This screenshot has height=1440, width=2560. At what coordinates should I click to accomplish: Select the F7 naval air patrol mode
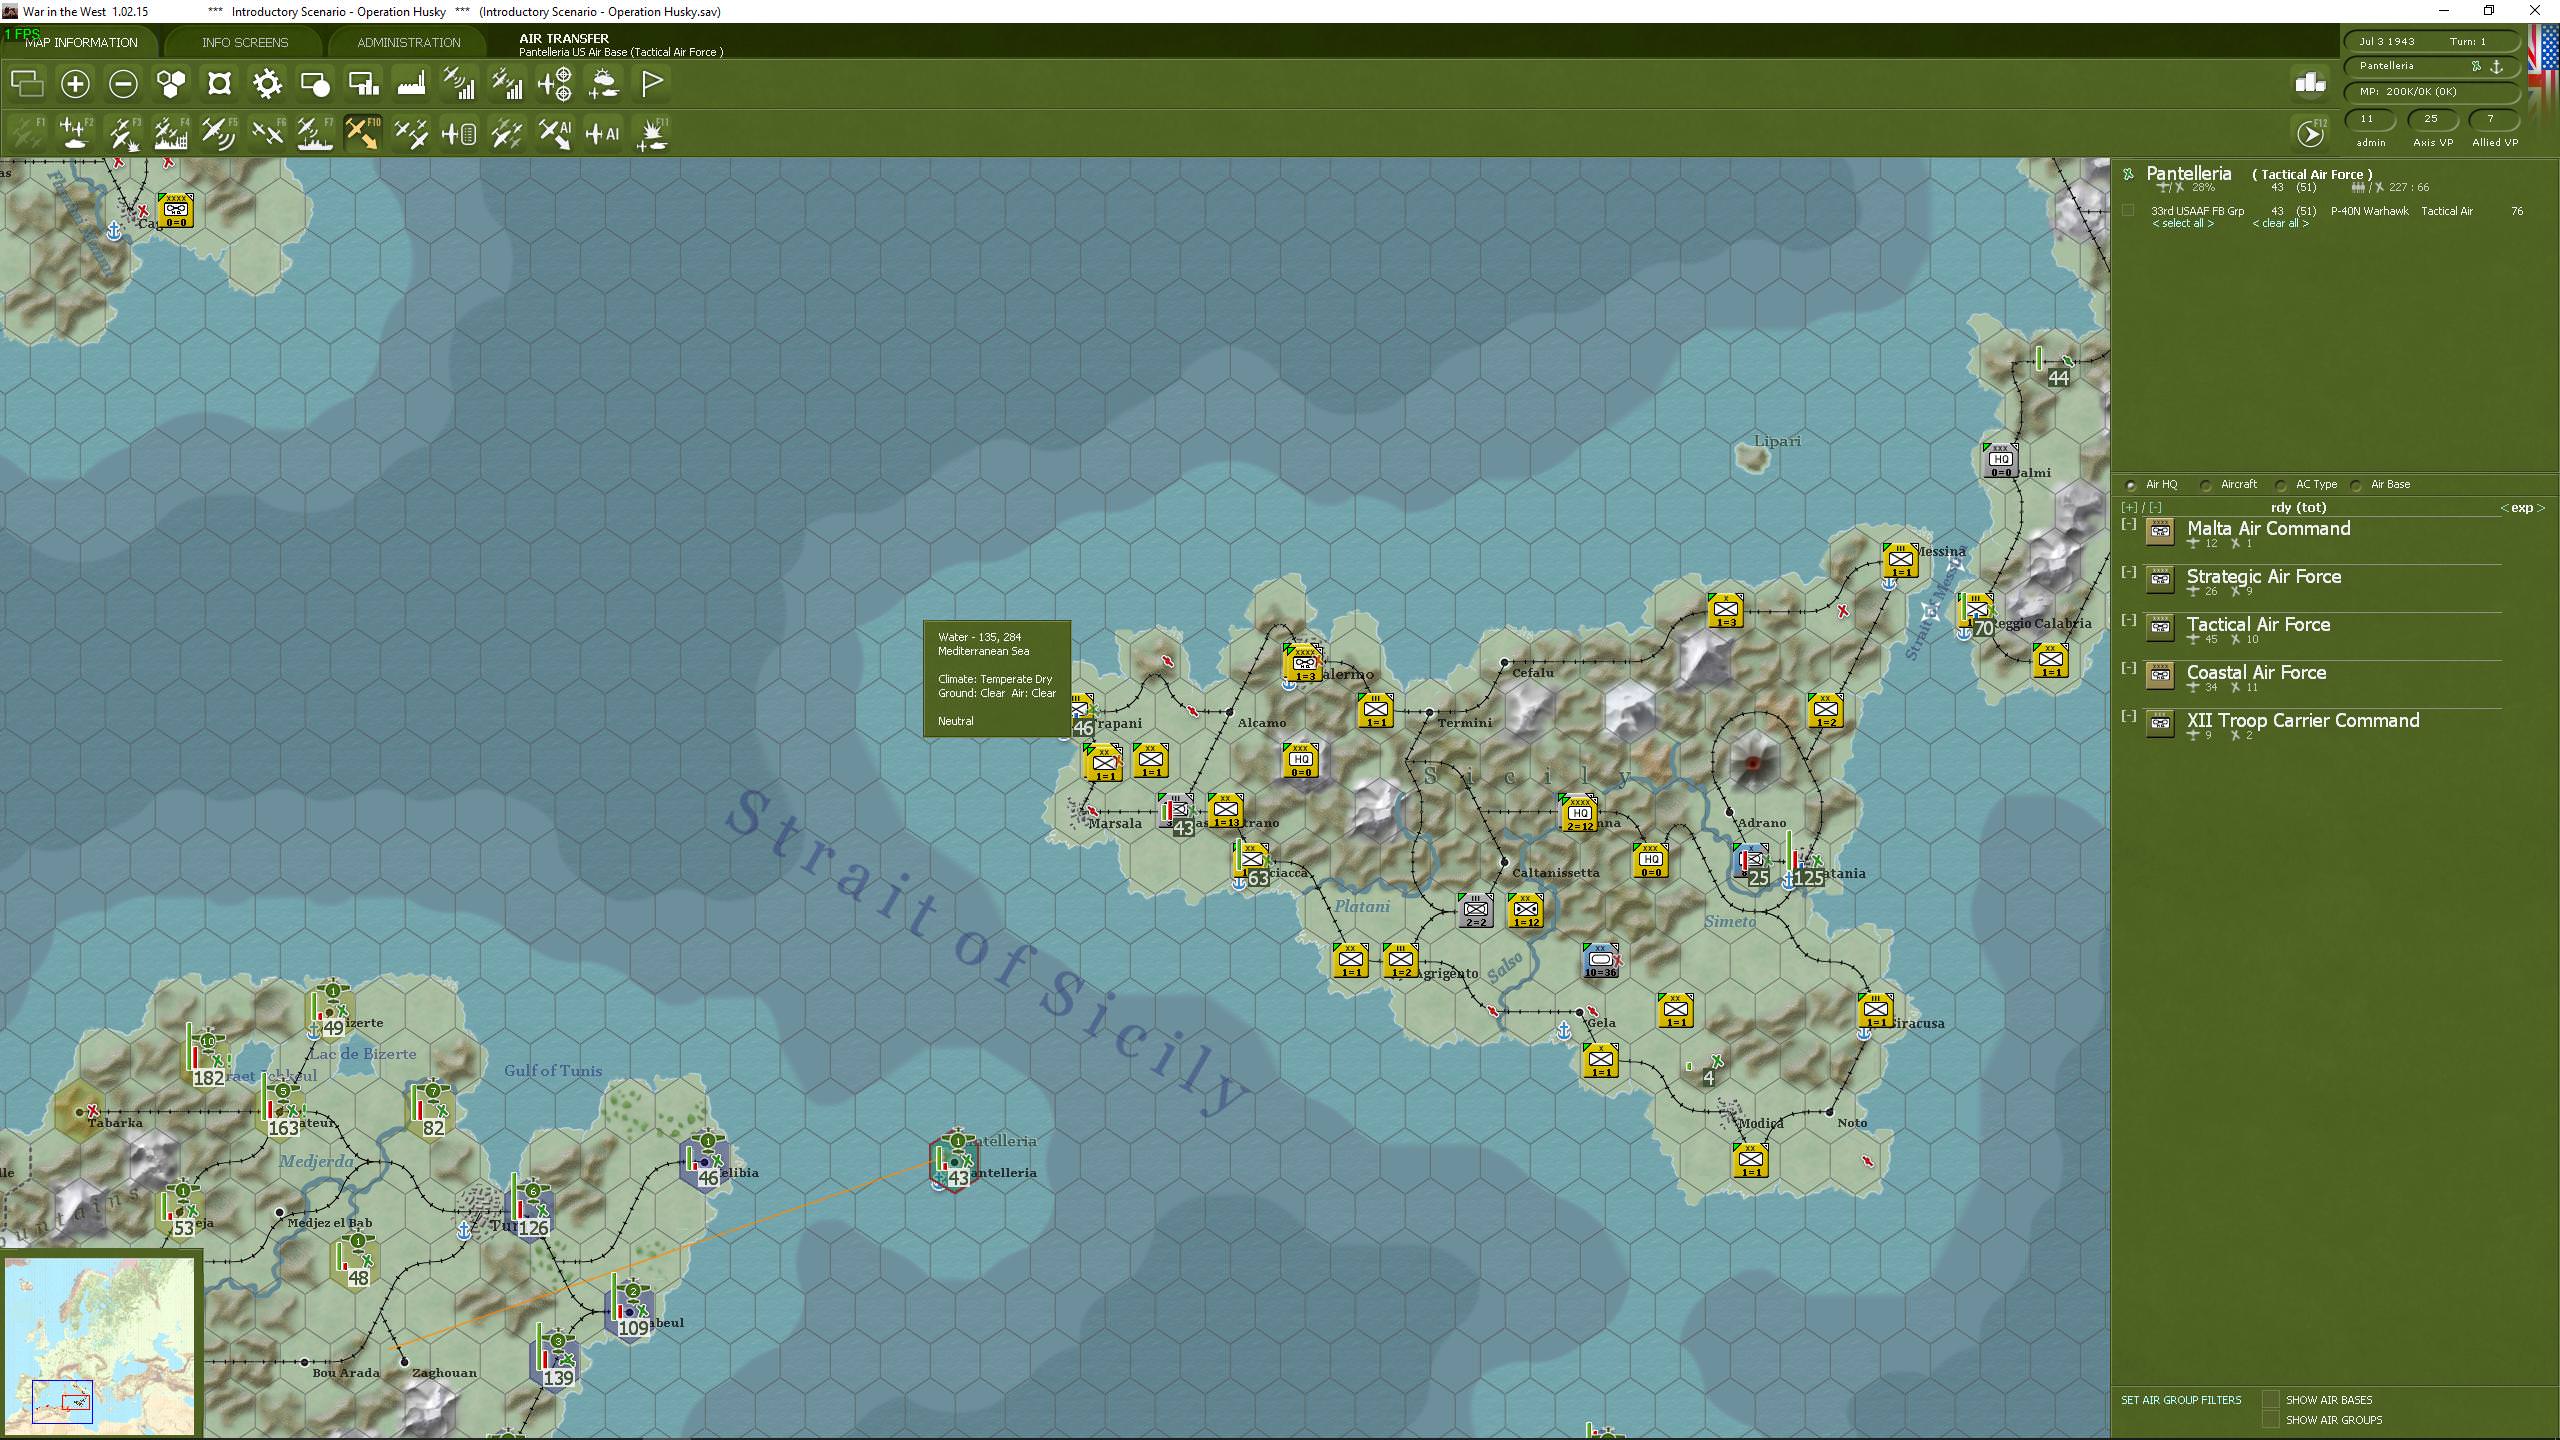tap(316, 133)
